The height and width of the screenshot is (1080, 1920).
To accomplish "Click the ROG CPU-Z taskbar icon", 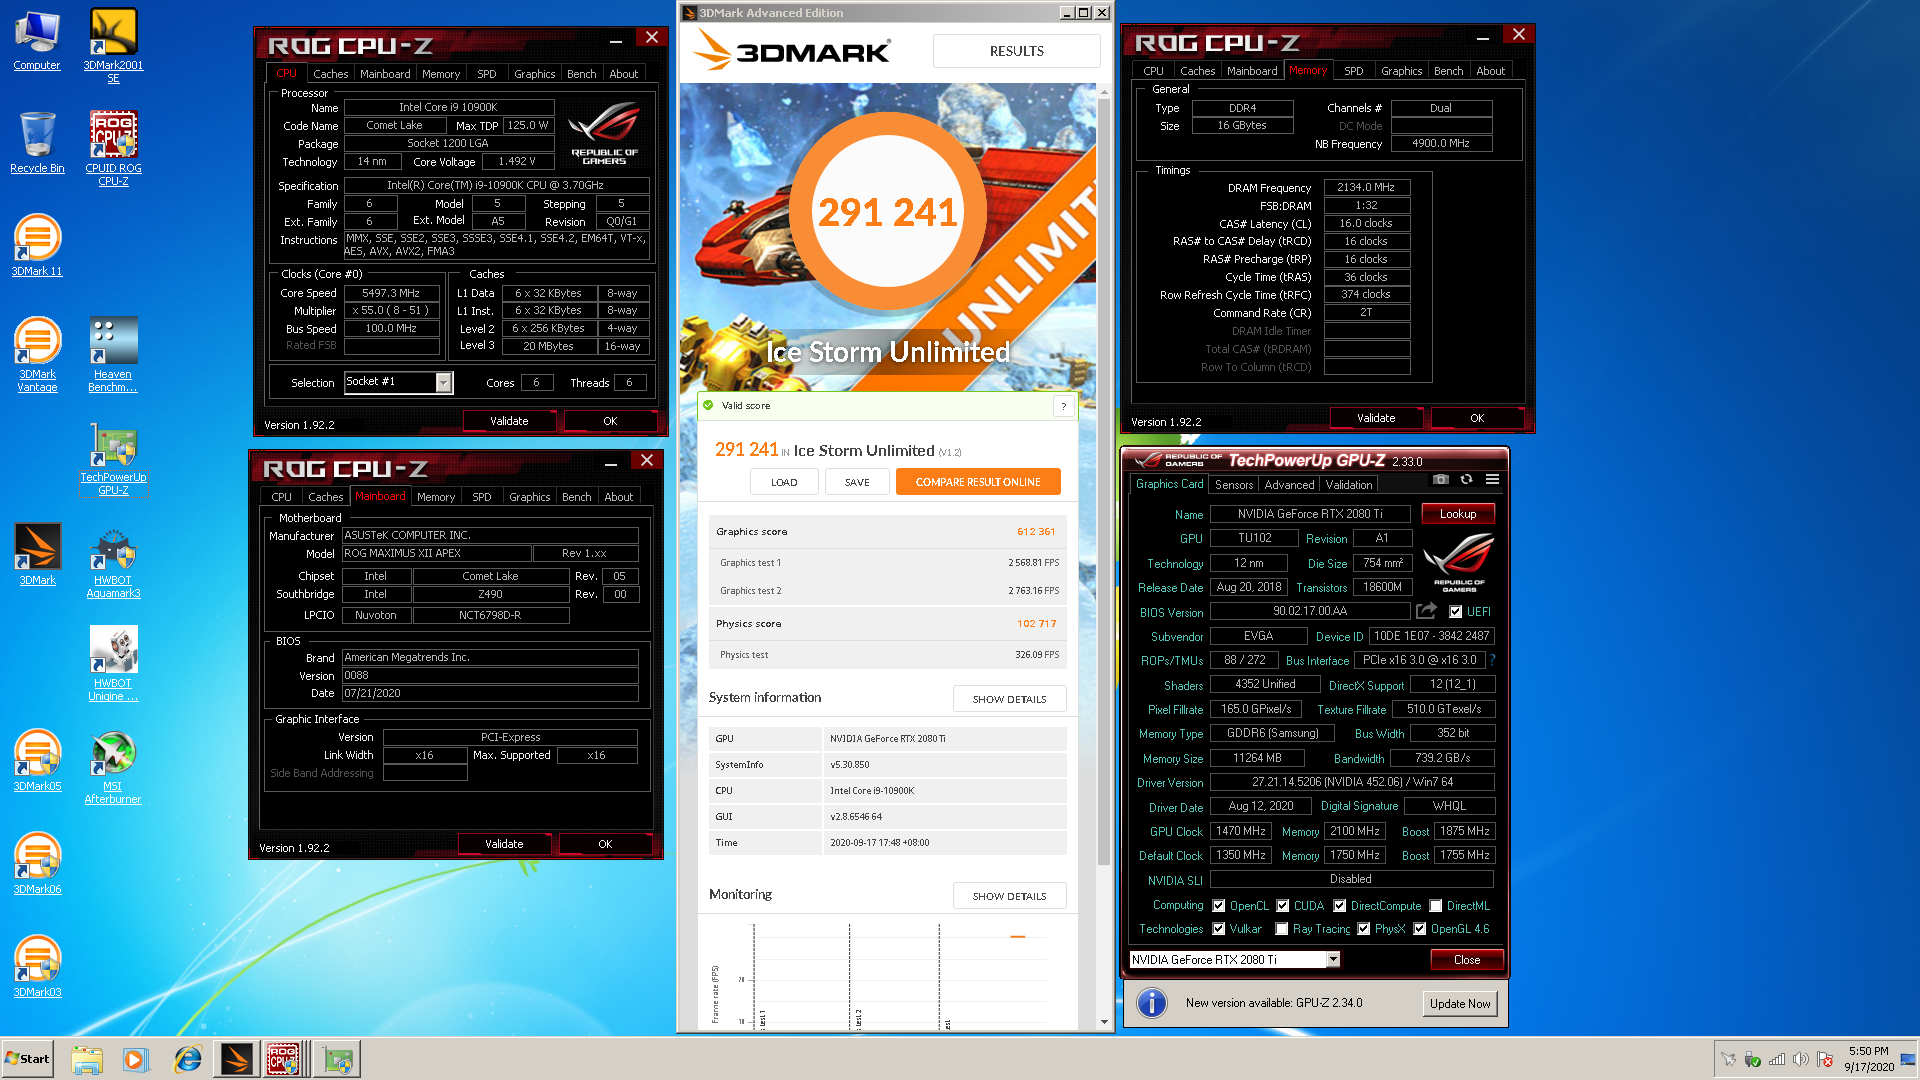I will tap(284, 1059).
